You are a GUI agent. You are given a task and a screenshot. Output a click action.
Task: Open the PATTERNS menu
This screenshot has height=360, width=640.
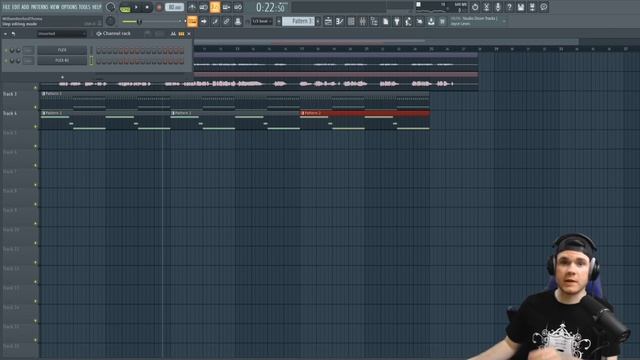(40, 7)
